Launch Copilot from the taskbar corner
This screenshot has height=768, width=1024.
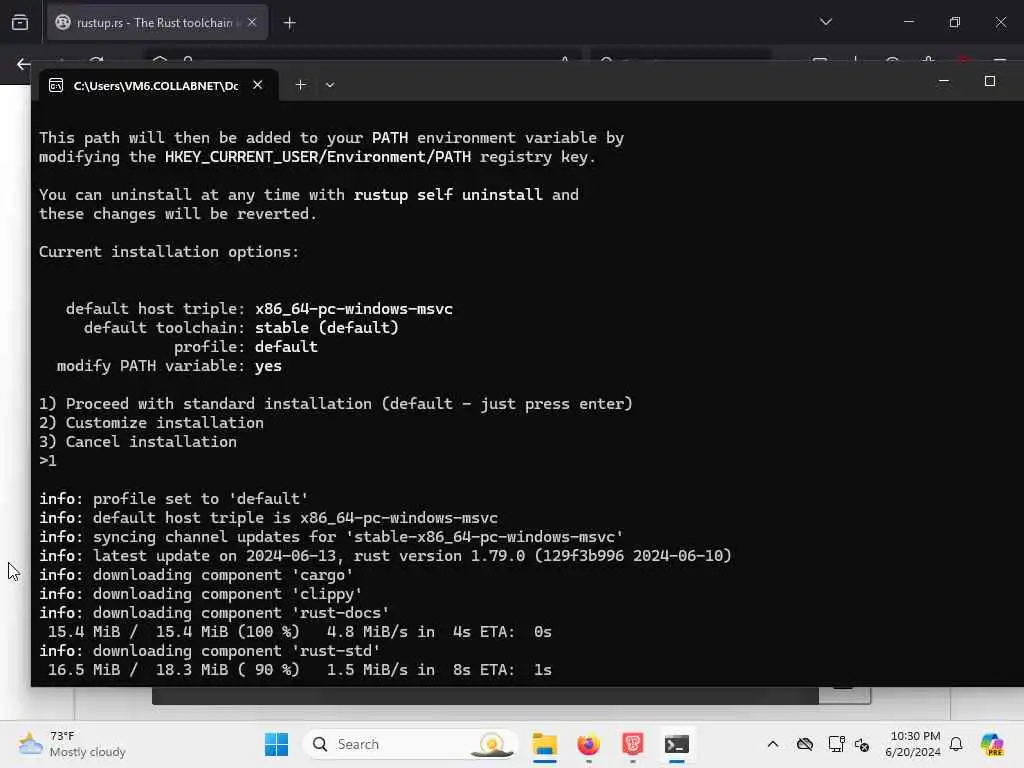992,744
